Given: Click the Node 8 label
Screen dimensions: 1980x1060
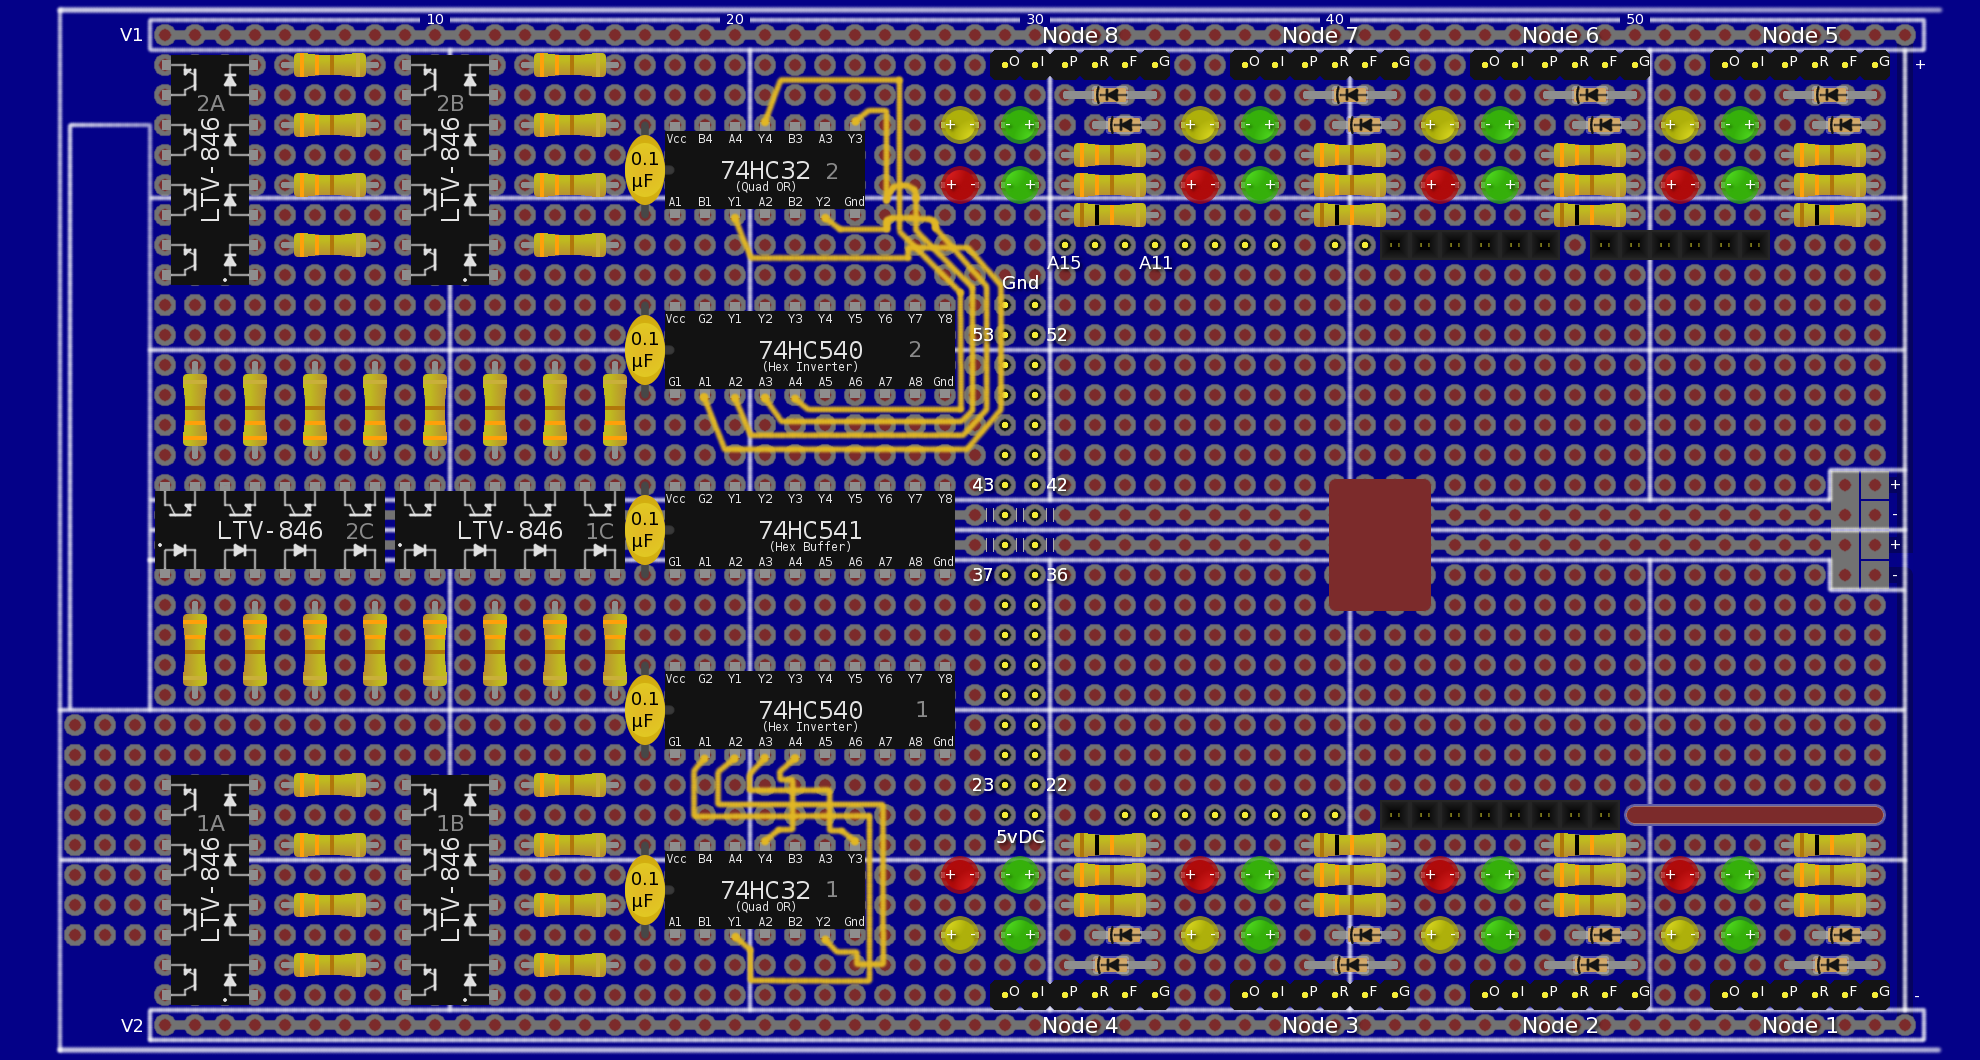Looking at the screenshot, I should point(1080,36).
